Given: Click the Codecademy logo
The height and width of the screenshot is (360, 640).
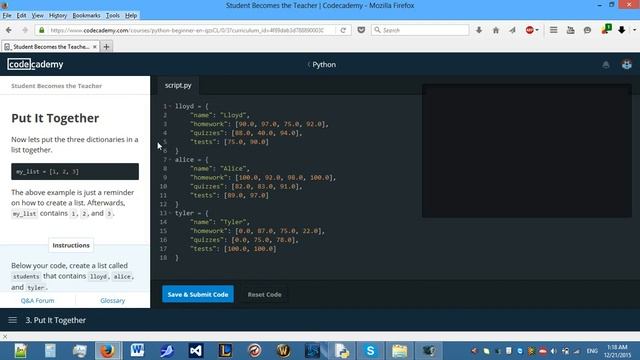Looking at the screenshot, I should click(35, 64).
